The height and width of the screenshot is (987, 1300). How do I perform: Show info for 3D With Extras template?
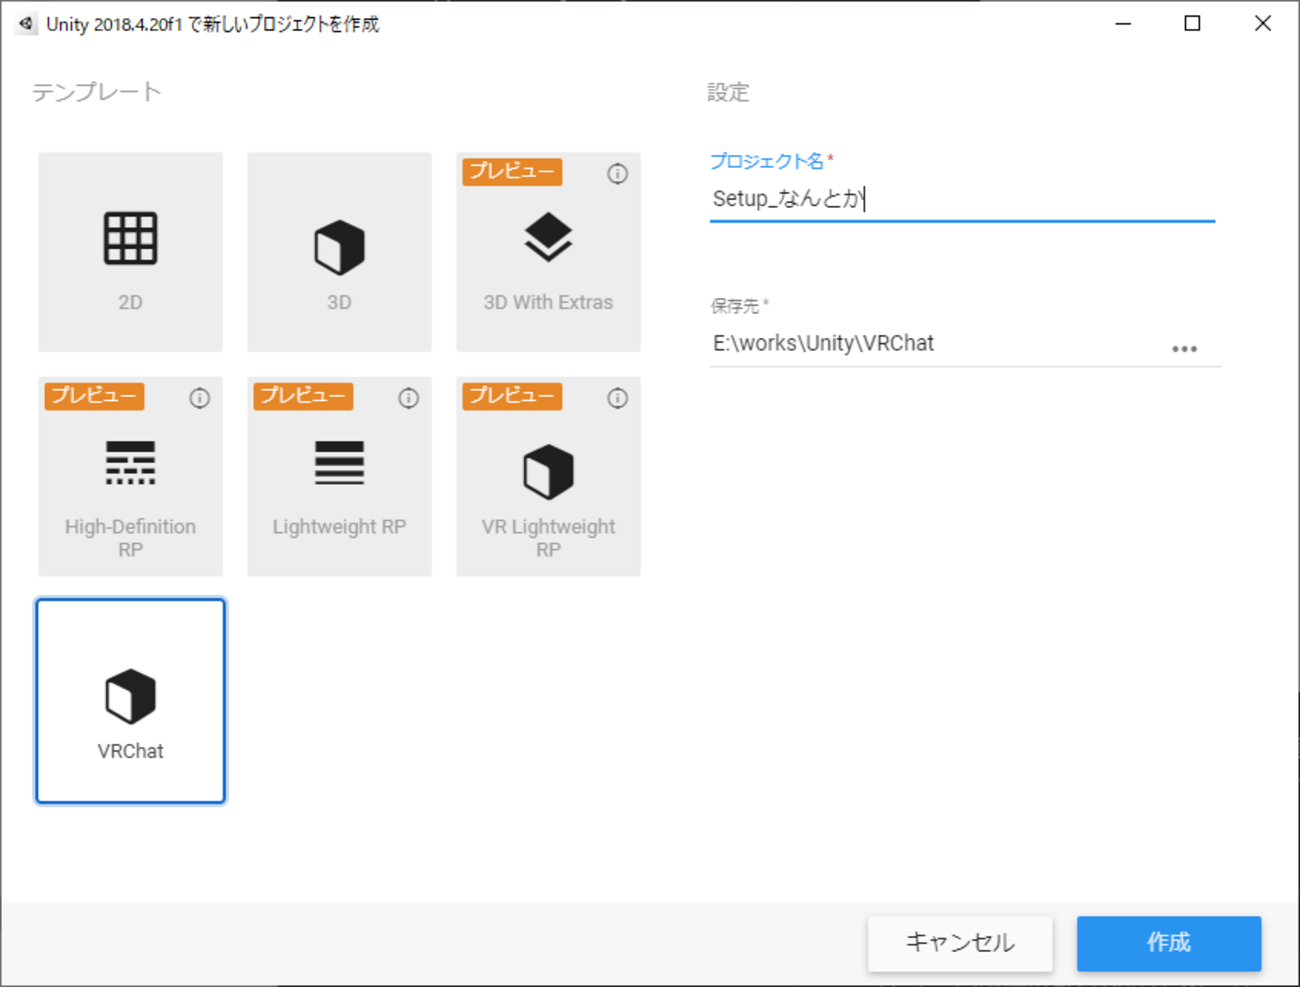click(618, 174)
